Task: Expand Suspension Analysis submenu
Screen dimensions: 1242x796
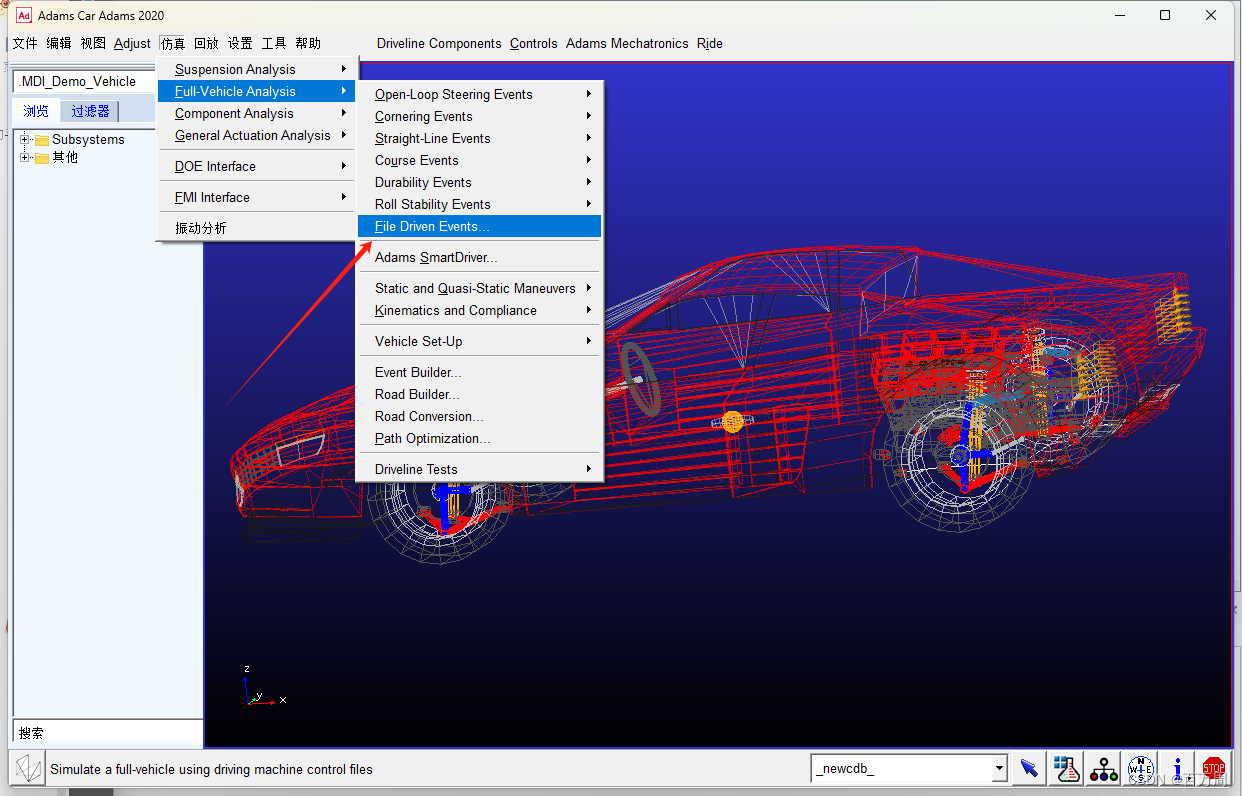Action: [257, 69]
